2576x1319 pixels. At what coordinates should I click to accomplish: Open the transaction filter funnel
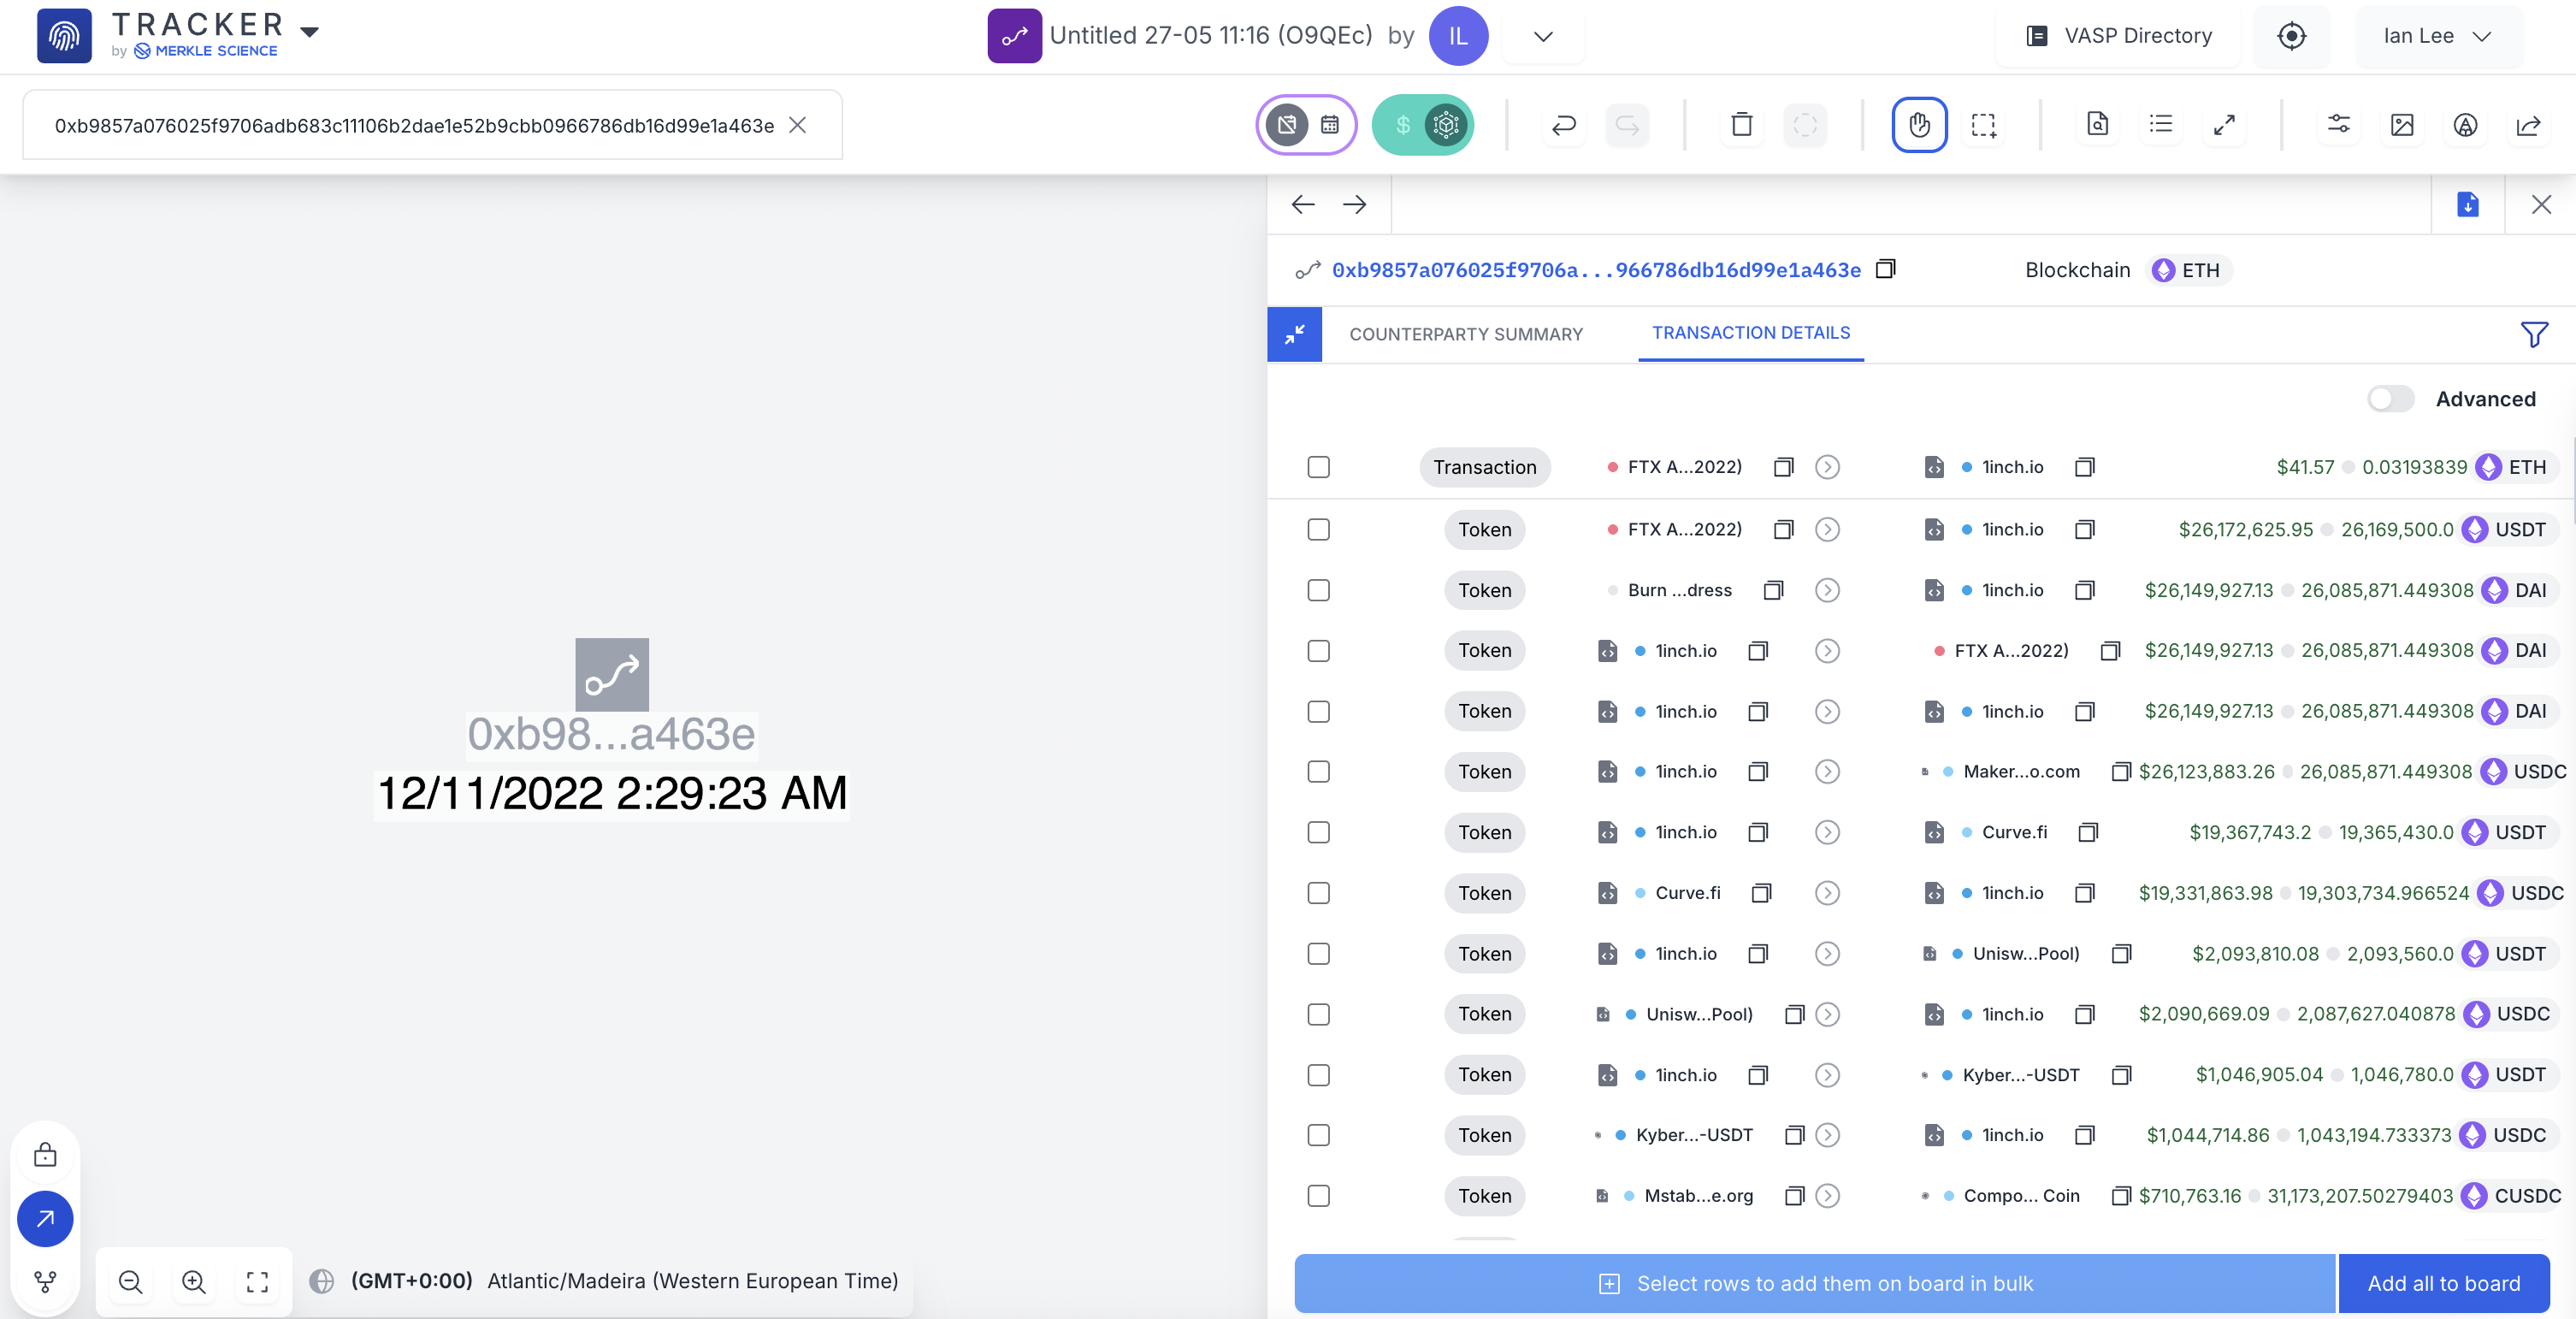click(2533, 334)
